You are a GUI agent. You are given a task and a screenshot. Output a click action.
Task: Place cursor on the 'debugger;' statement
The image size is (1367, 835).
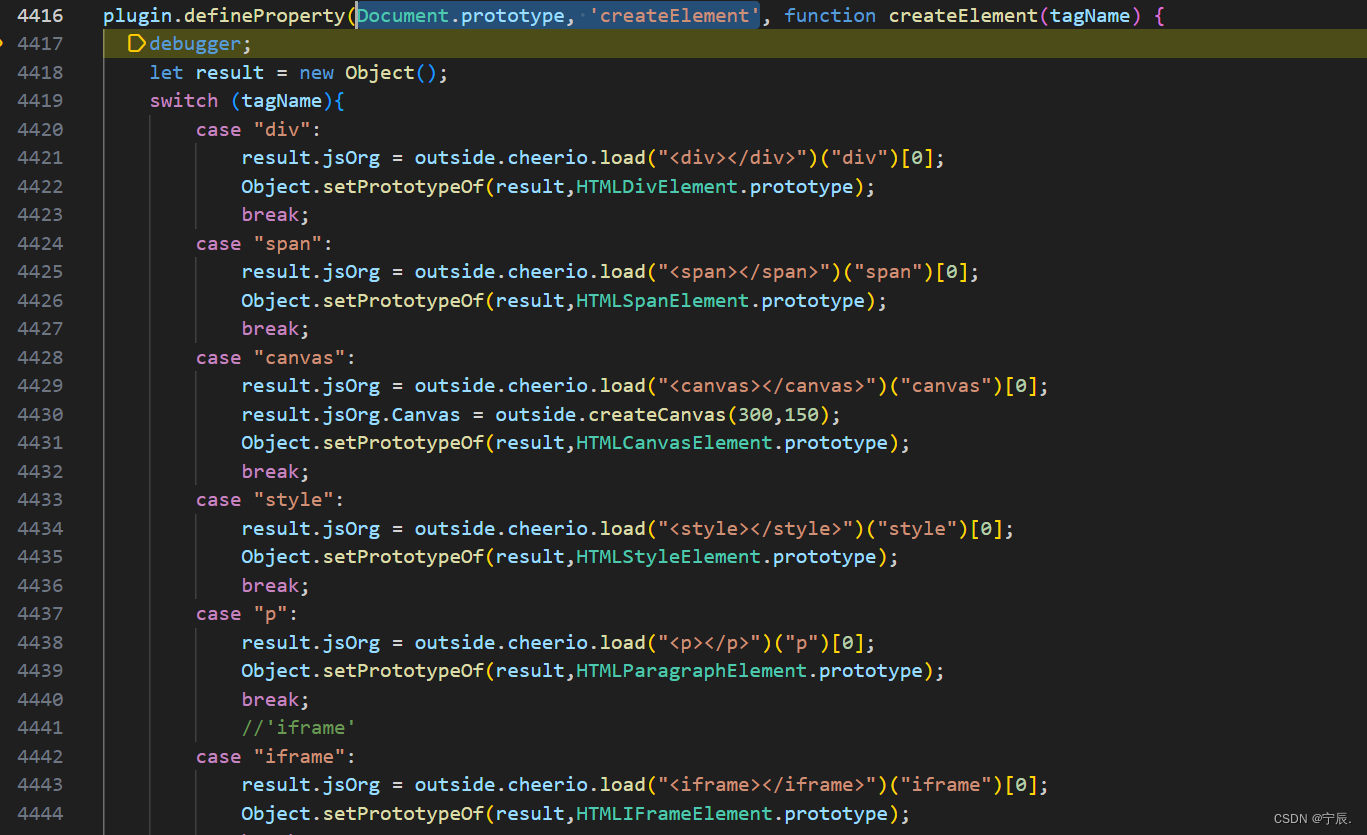click(x=200, y=44)
